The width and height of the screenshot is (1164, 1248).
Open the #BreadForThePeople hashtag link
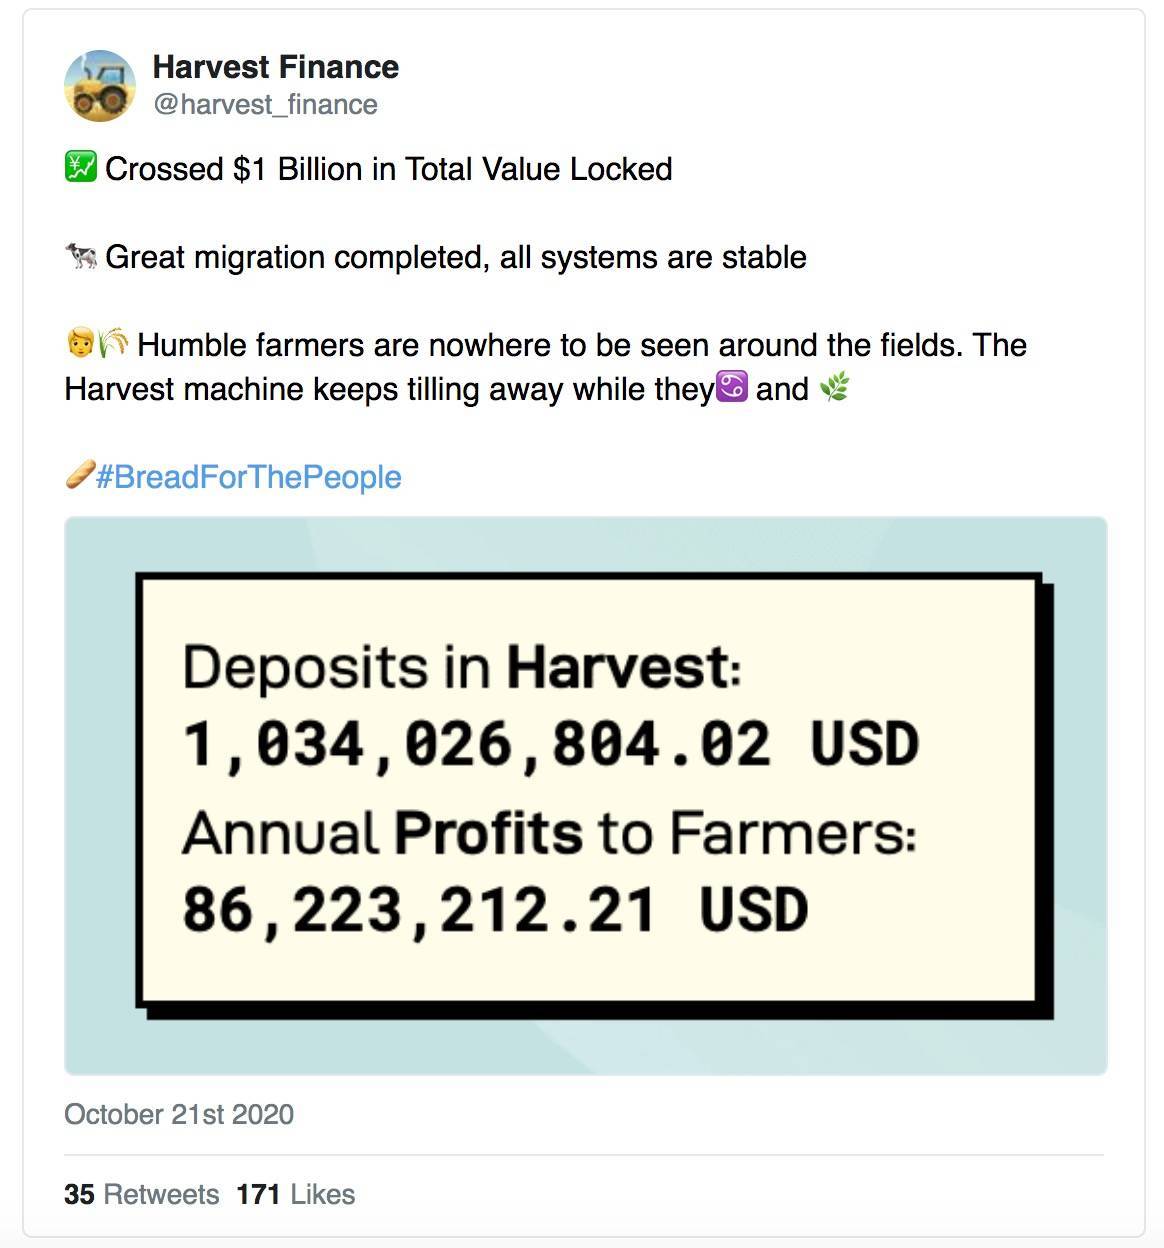(x=245, y=477)
